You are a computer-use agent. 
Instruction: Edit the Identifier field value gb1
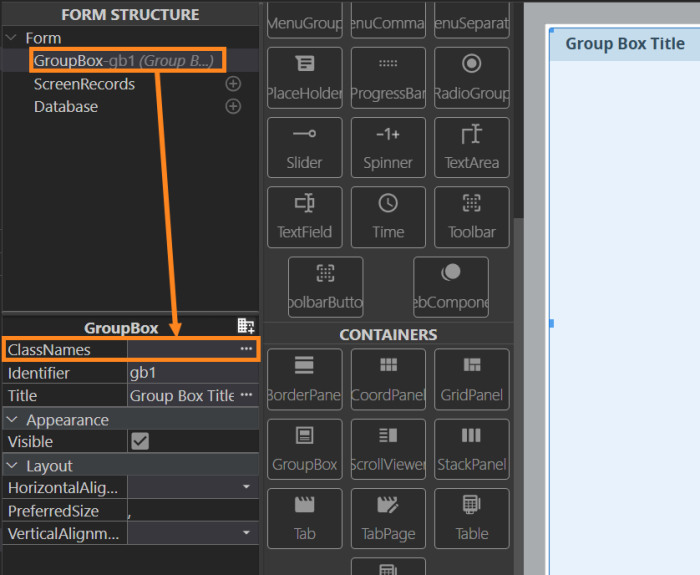coord(185,372)
